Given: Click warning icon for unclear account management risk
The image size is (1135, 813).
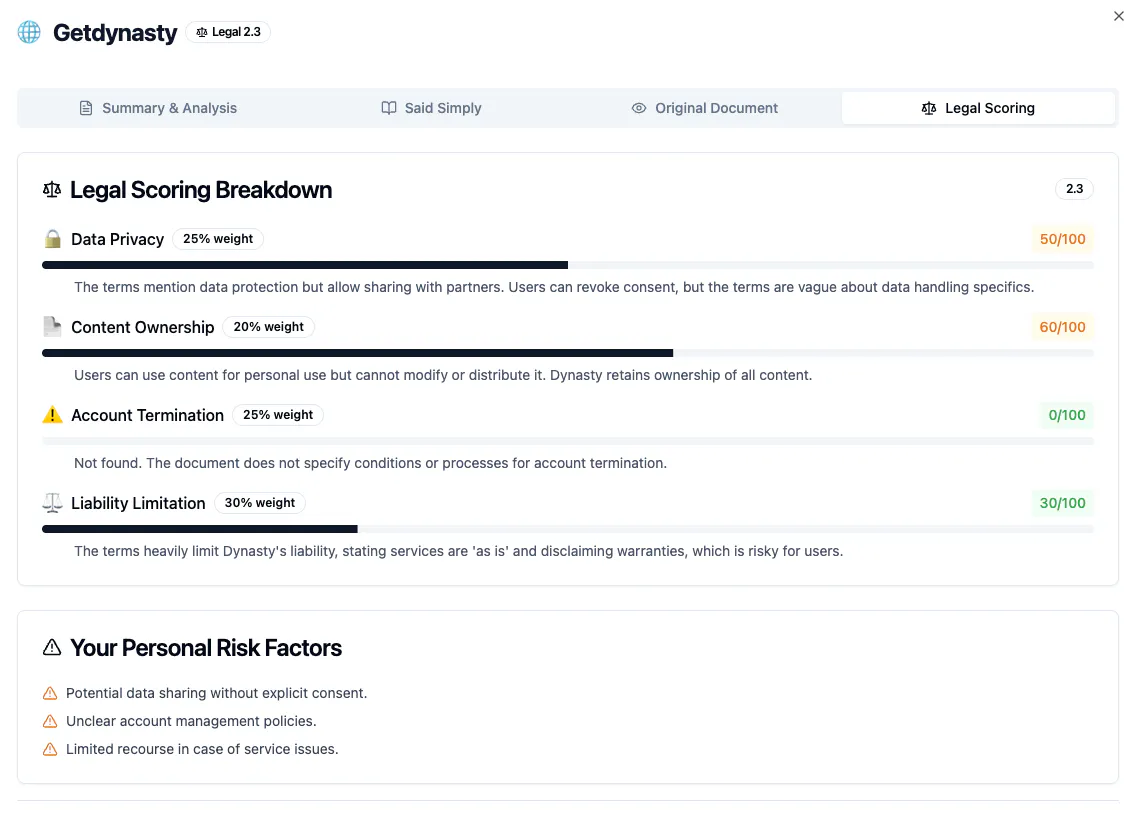Looking at the screenshot, I should [x=50, y=721].
